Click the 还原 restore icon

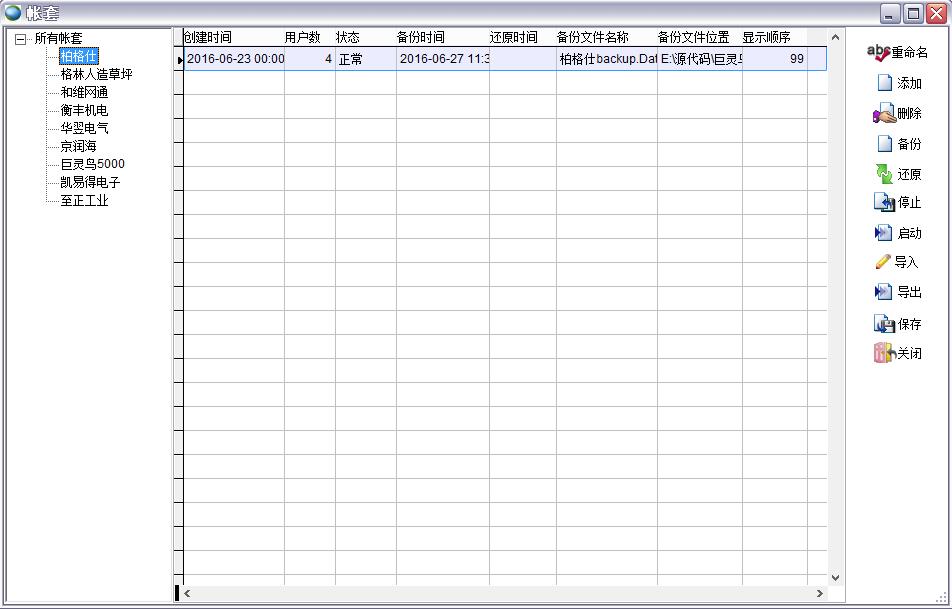coord(884,174)
